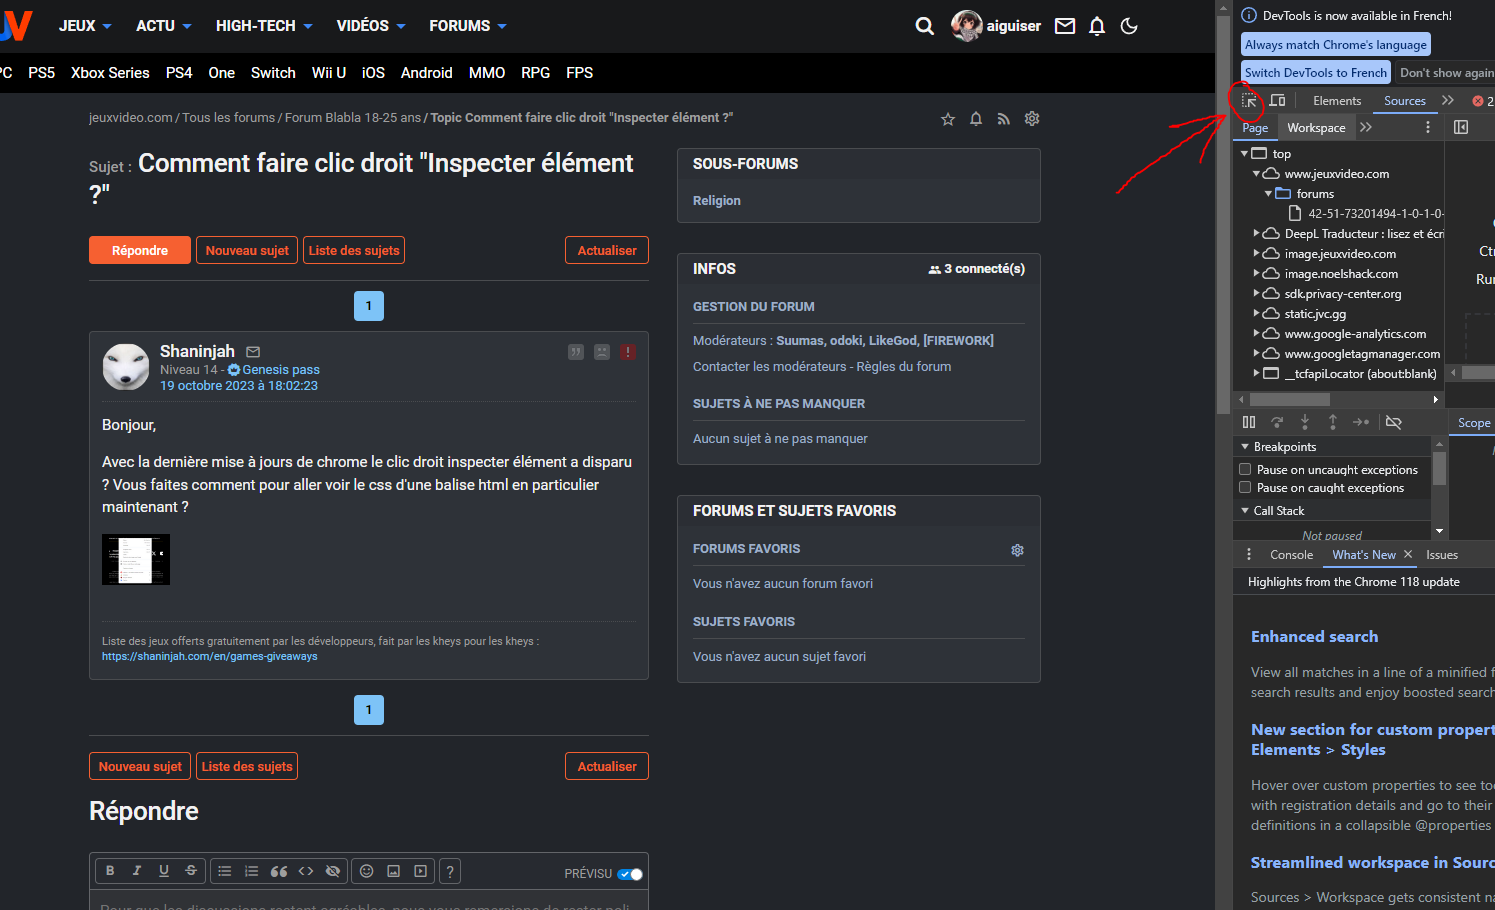Open the JEUX dropdown menu
Viewport: 1495px width, 910px height.
85,26
